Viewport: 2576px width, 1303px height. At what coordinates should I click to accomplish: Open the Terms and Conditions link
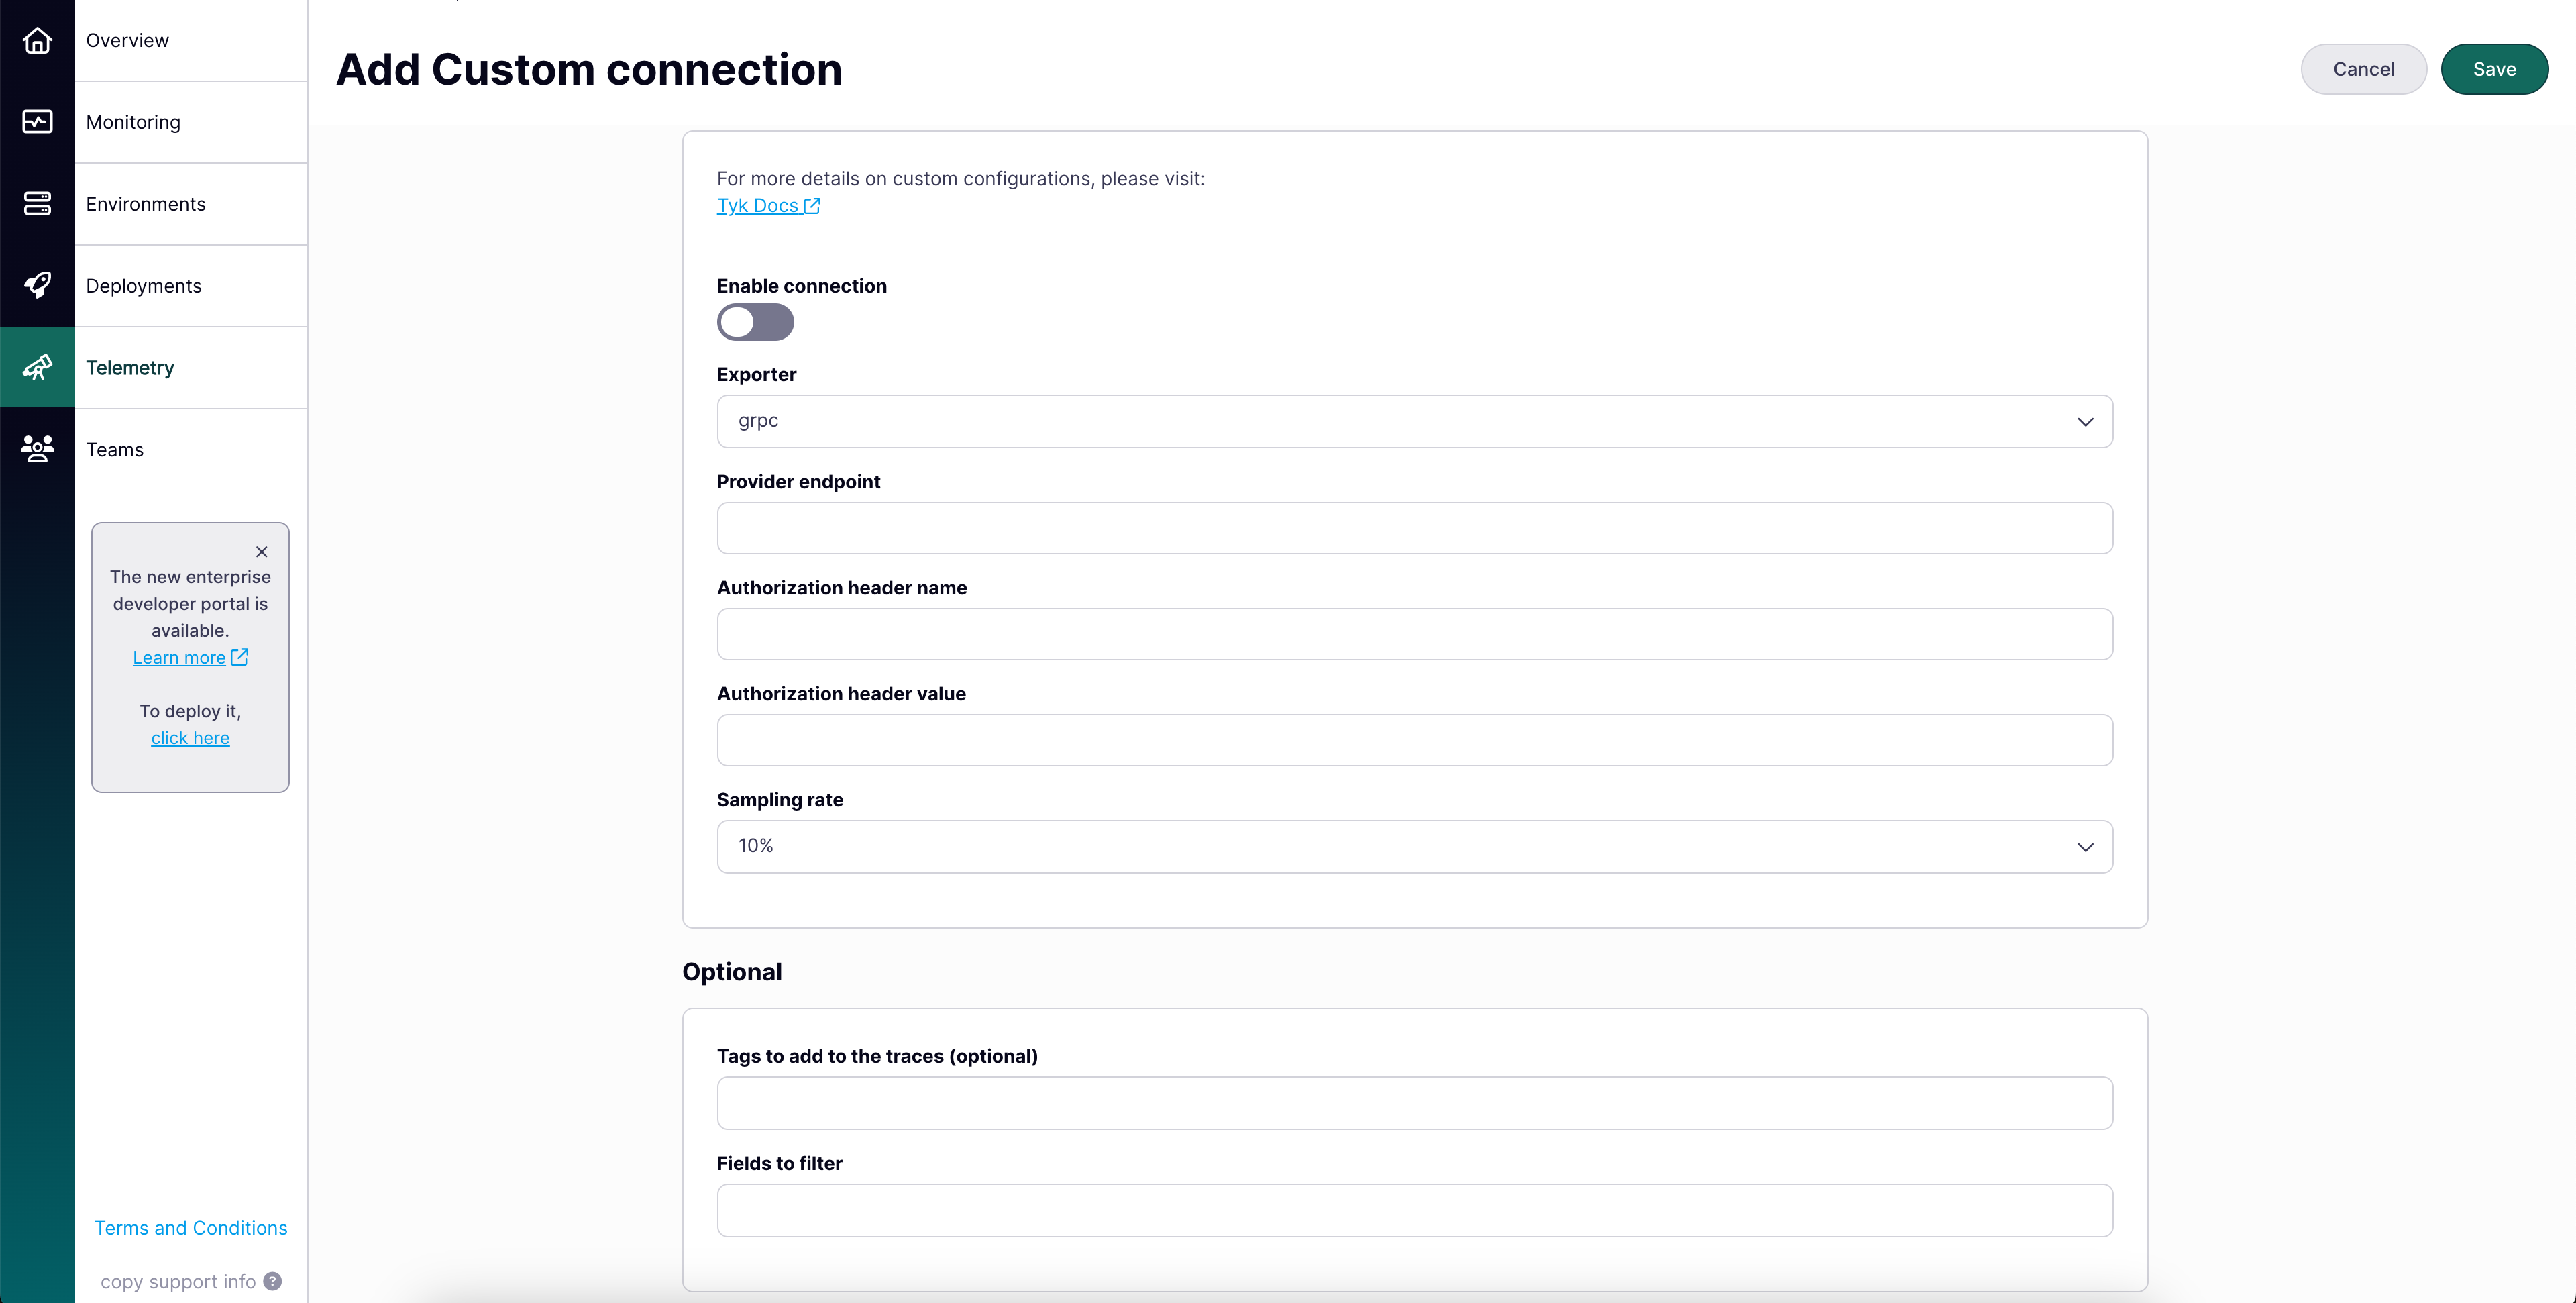pos(190,1228)
